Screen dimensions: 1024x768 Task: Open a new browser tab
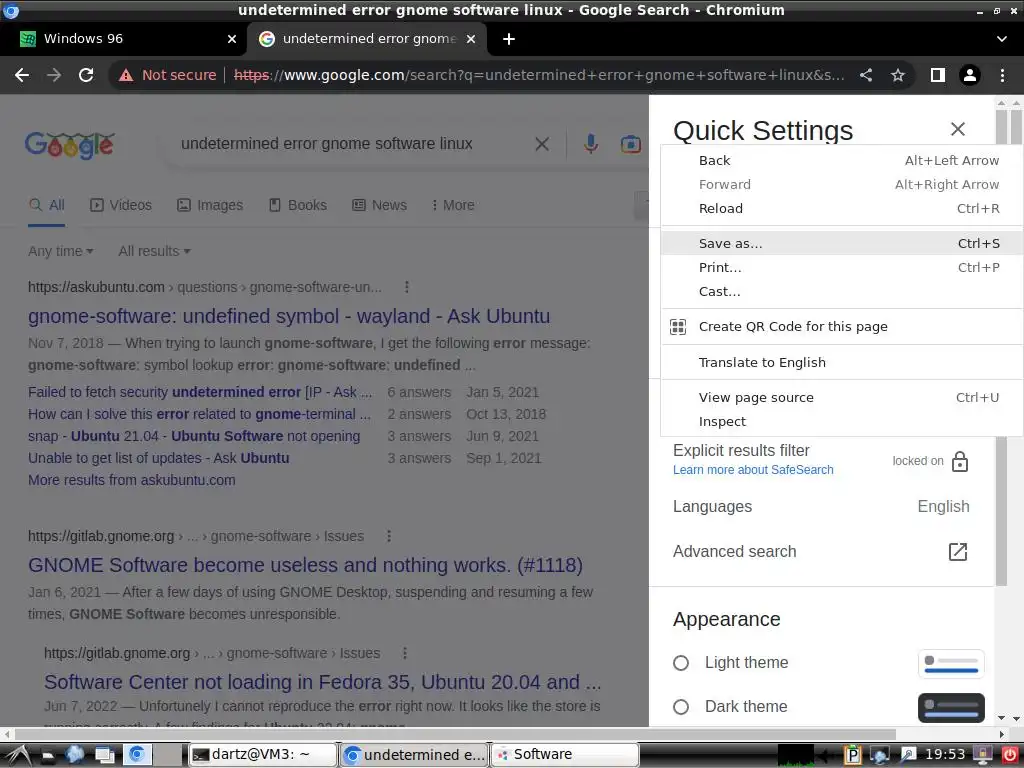pyautogui.click(x=509, y=39)
